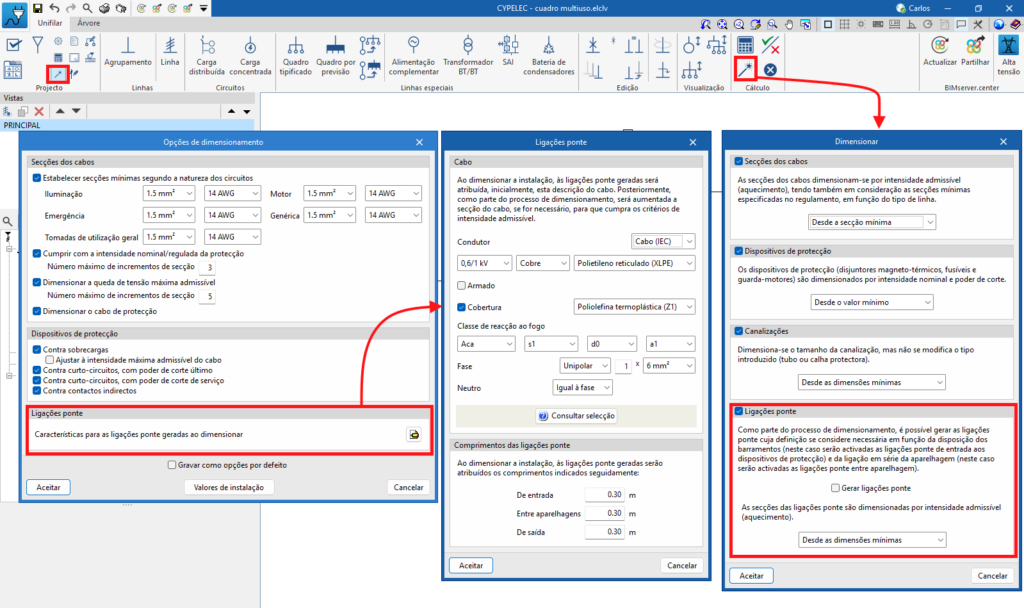Insert a Transformador BT/BT line
The width and height of the screenshot is (1024, 608).
click(468, 46)
